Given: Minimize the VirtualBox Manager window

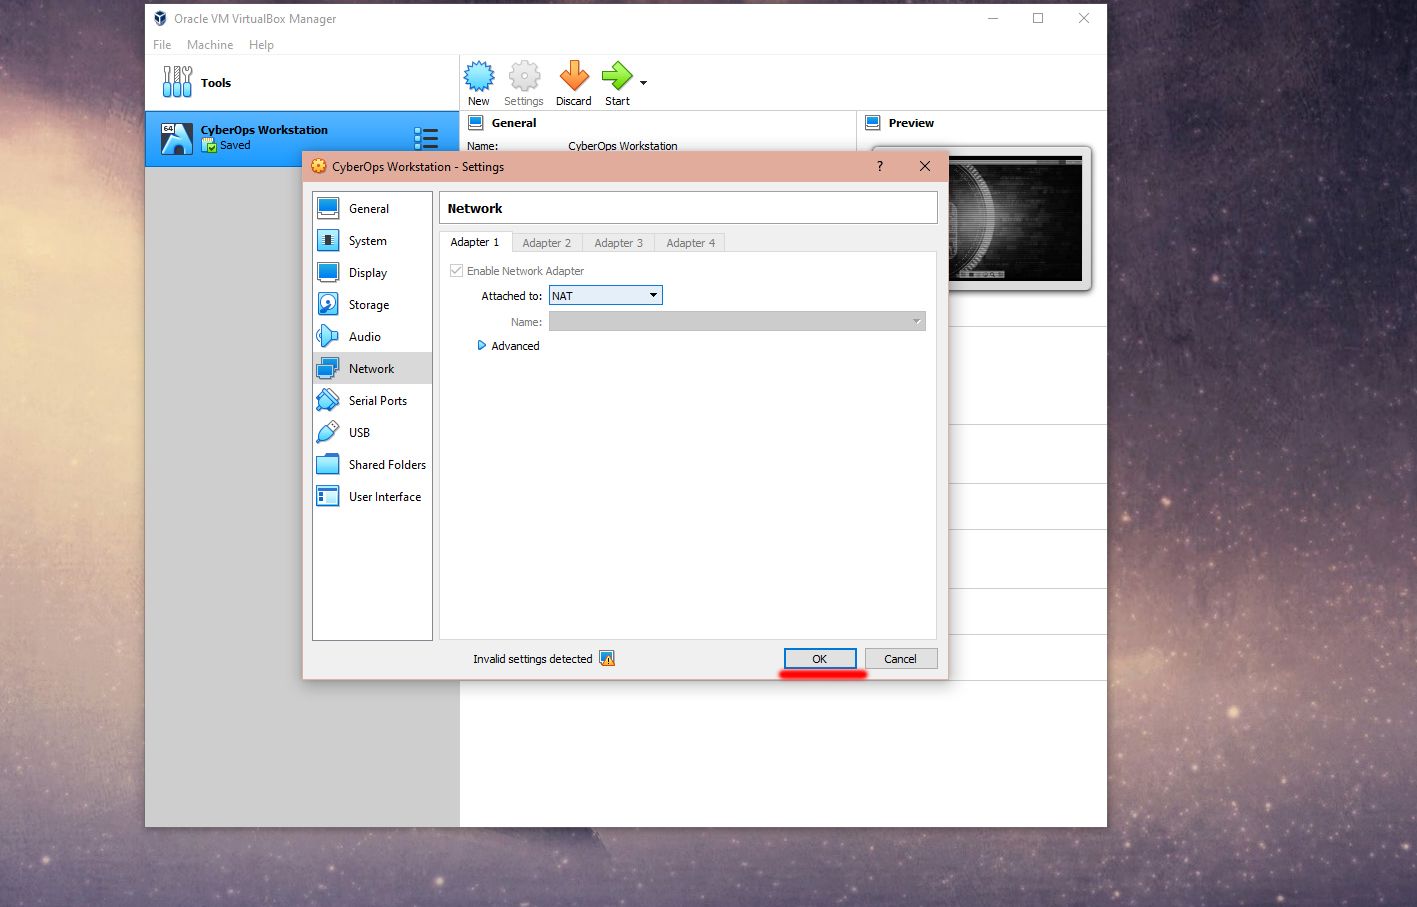Looking at the screenshot, I should tap(993, 18).
